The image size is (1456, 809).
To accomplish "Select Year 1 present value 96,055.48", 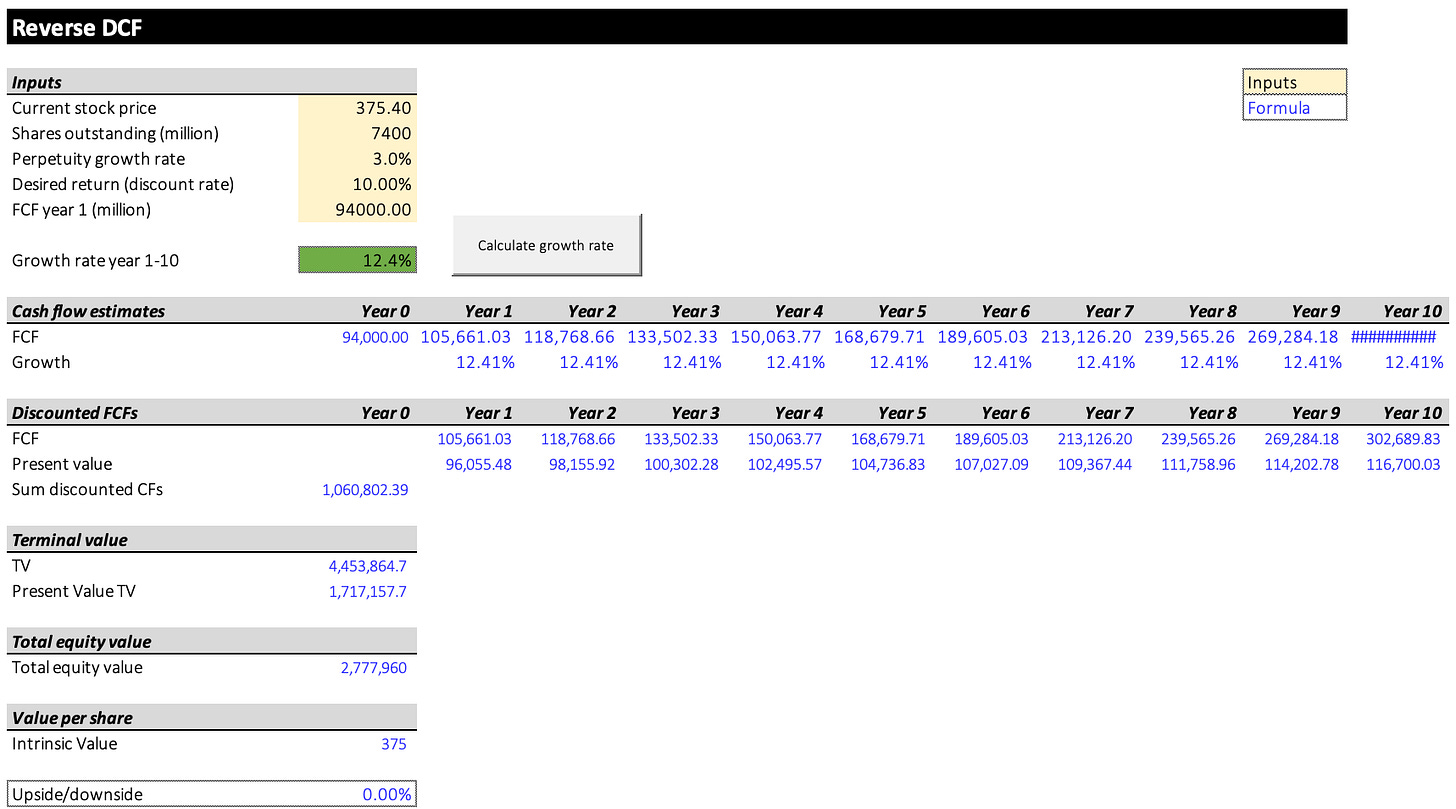I will coord(478,464).
